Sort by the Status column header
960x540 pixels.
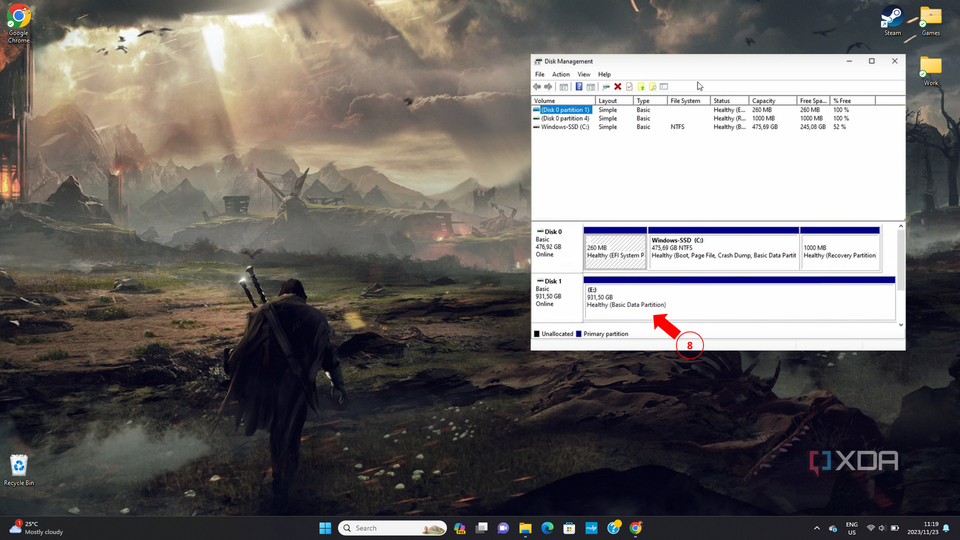pyautogui.click(x=729, y=100)
